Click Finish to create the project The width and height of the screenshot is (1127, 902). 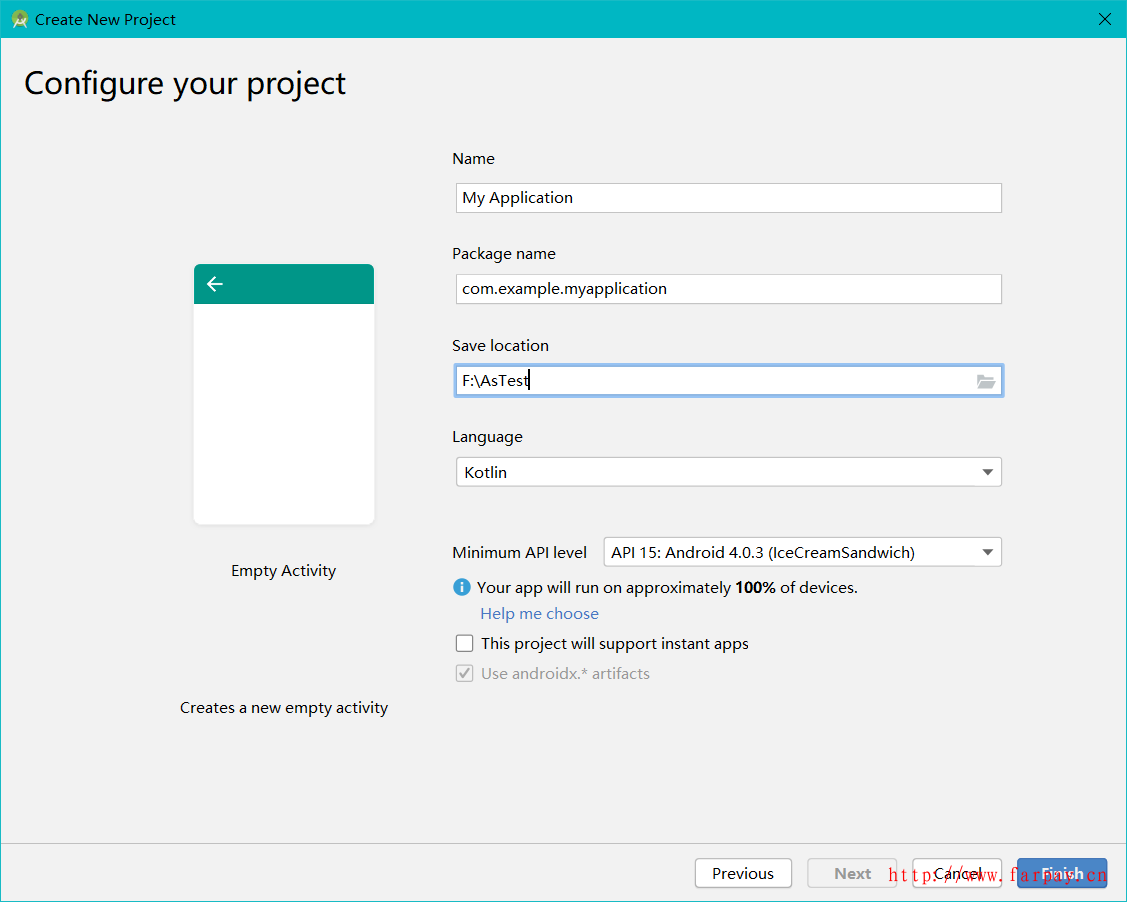tap(1062, 873)
